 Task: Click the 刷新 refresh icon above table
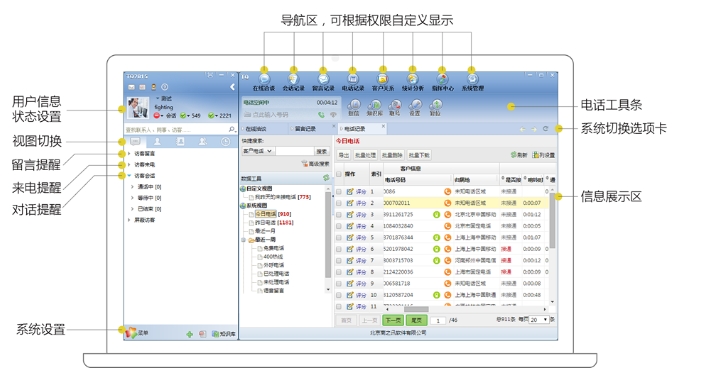(513, 155)
